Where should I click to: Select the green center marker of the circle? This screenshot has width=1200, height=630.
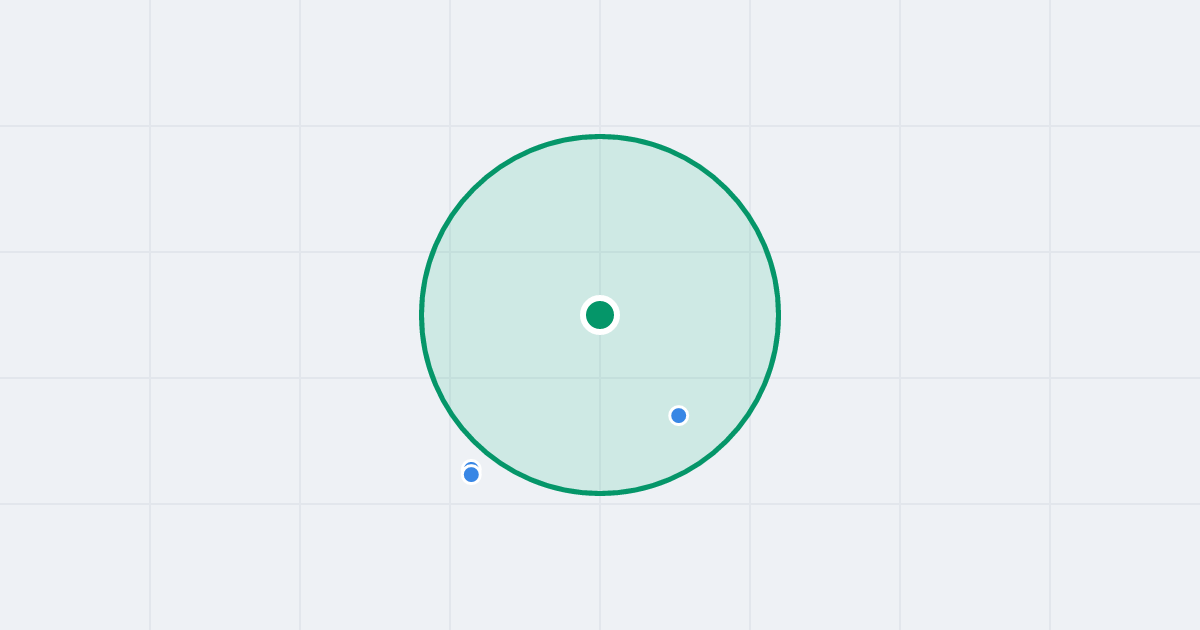tap(600, 315)
